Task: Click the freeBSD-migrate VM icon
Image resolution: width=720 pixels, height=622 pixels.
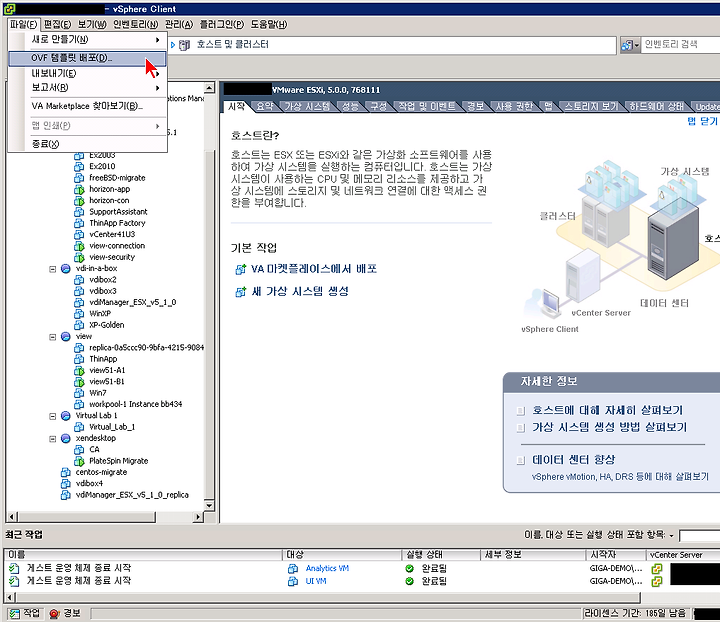Action: coord(79,178)
